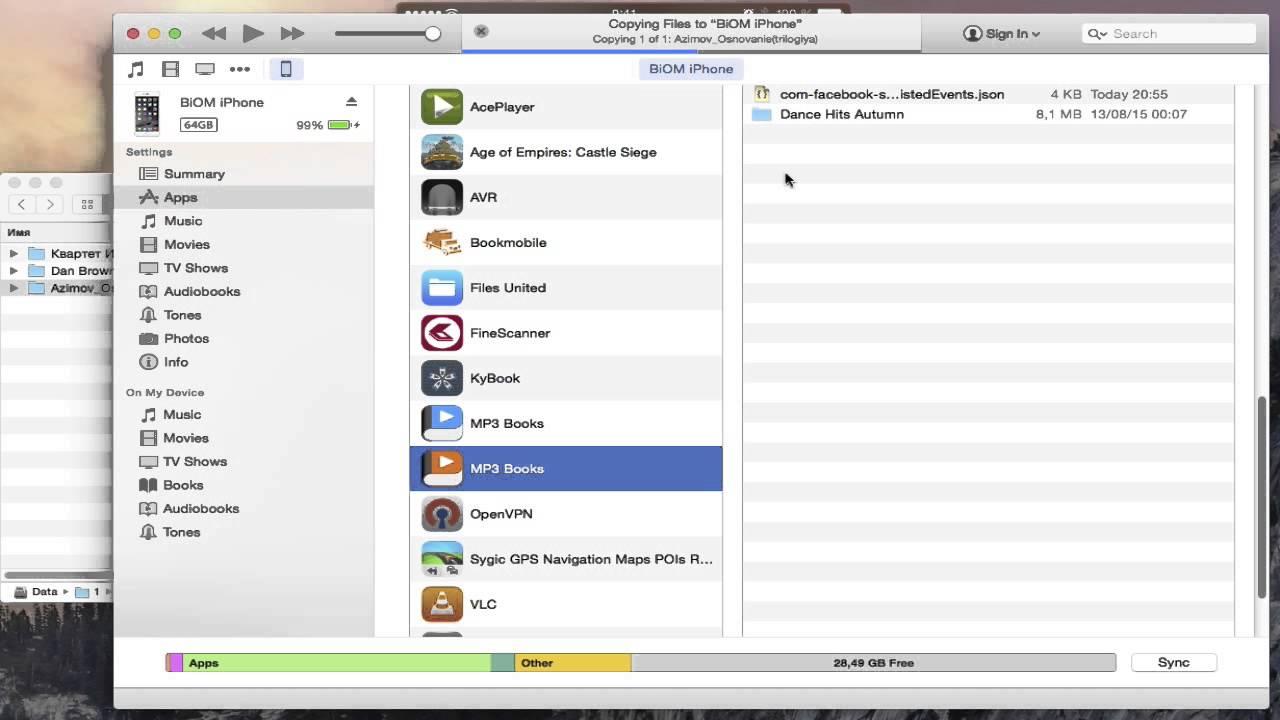The image size is (1280, 720).
Task: Select KyBook app icon
Action: coord(442,378)
